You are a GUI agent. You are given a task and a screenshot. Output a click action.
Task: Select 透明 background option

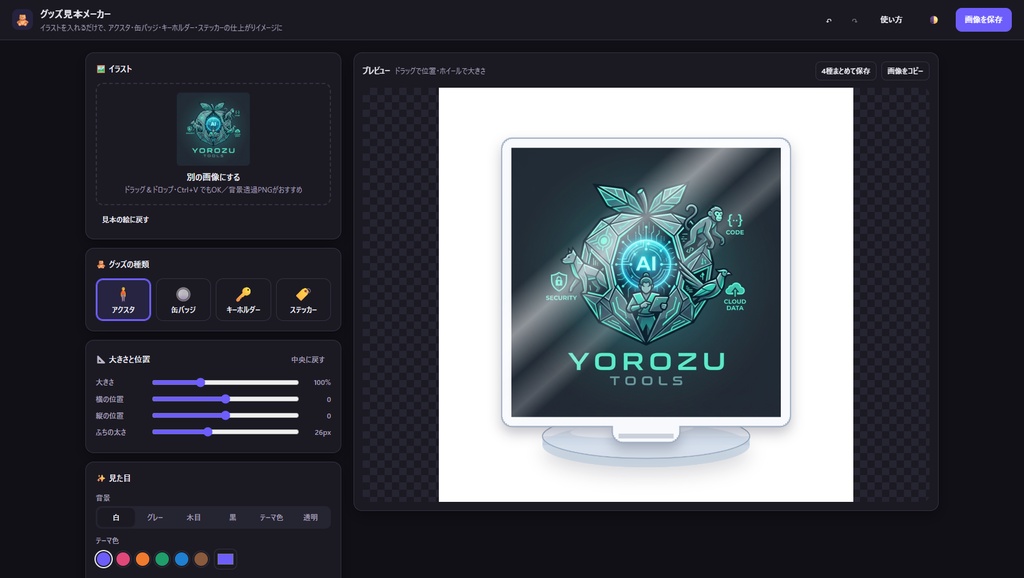310,517
